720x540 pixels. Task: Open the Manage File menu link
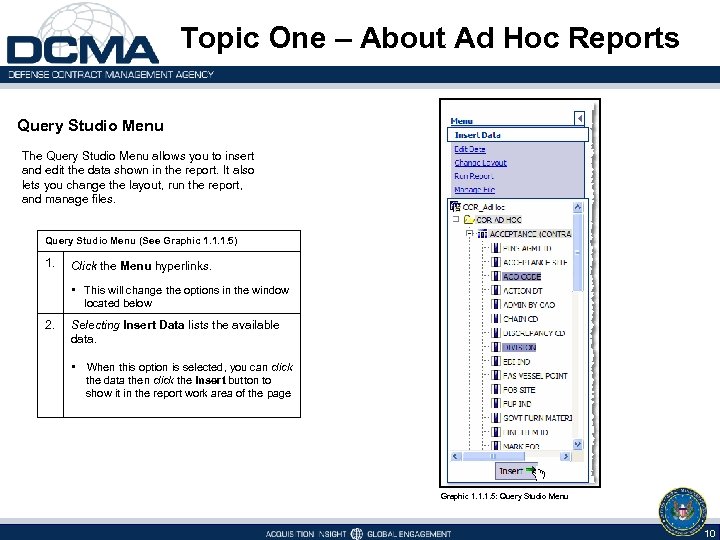(x=474, y=190)
